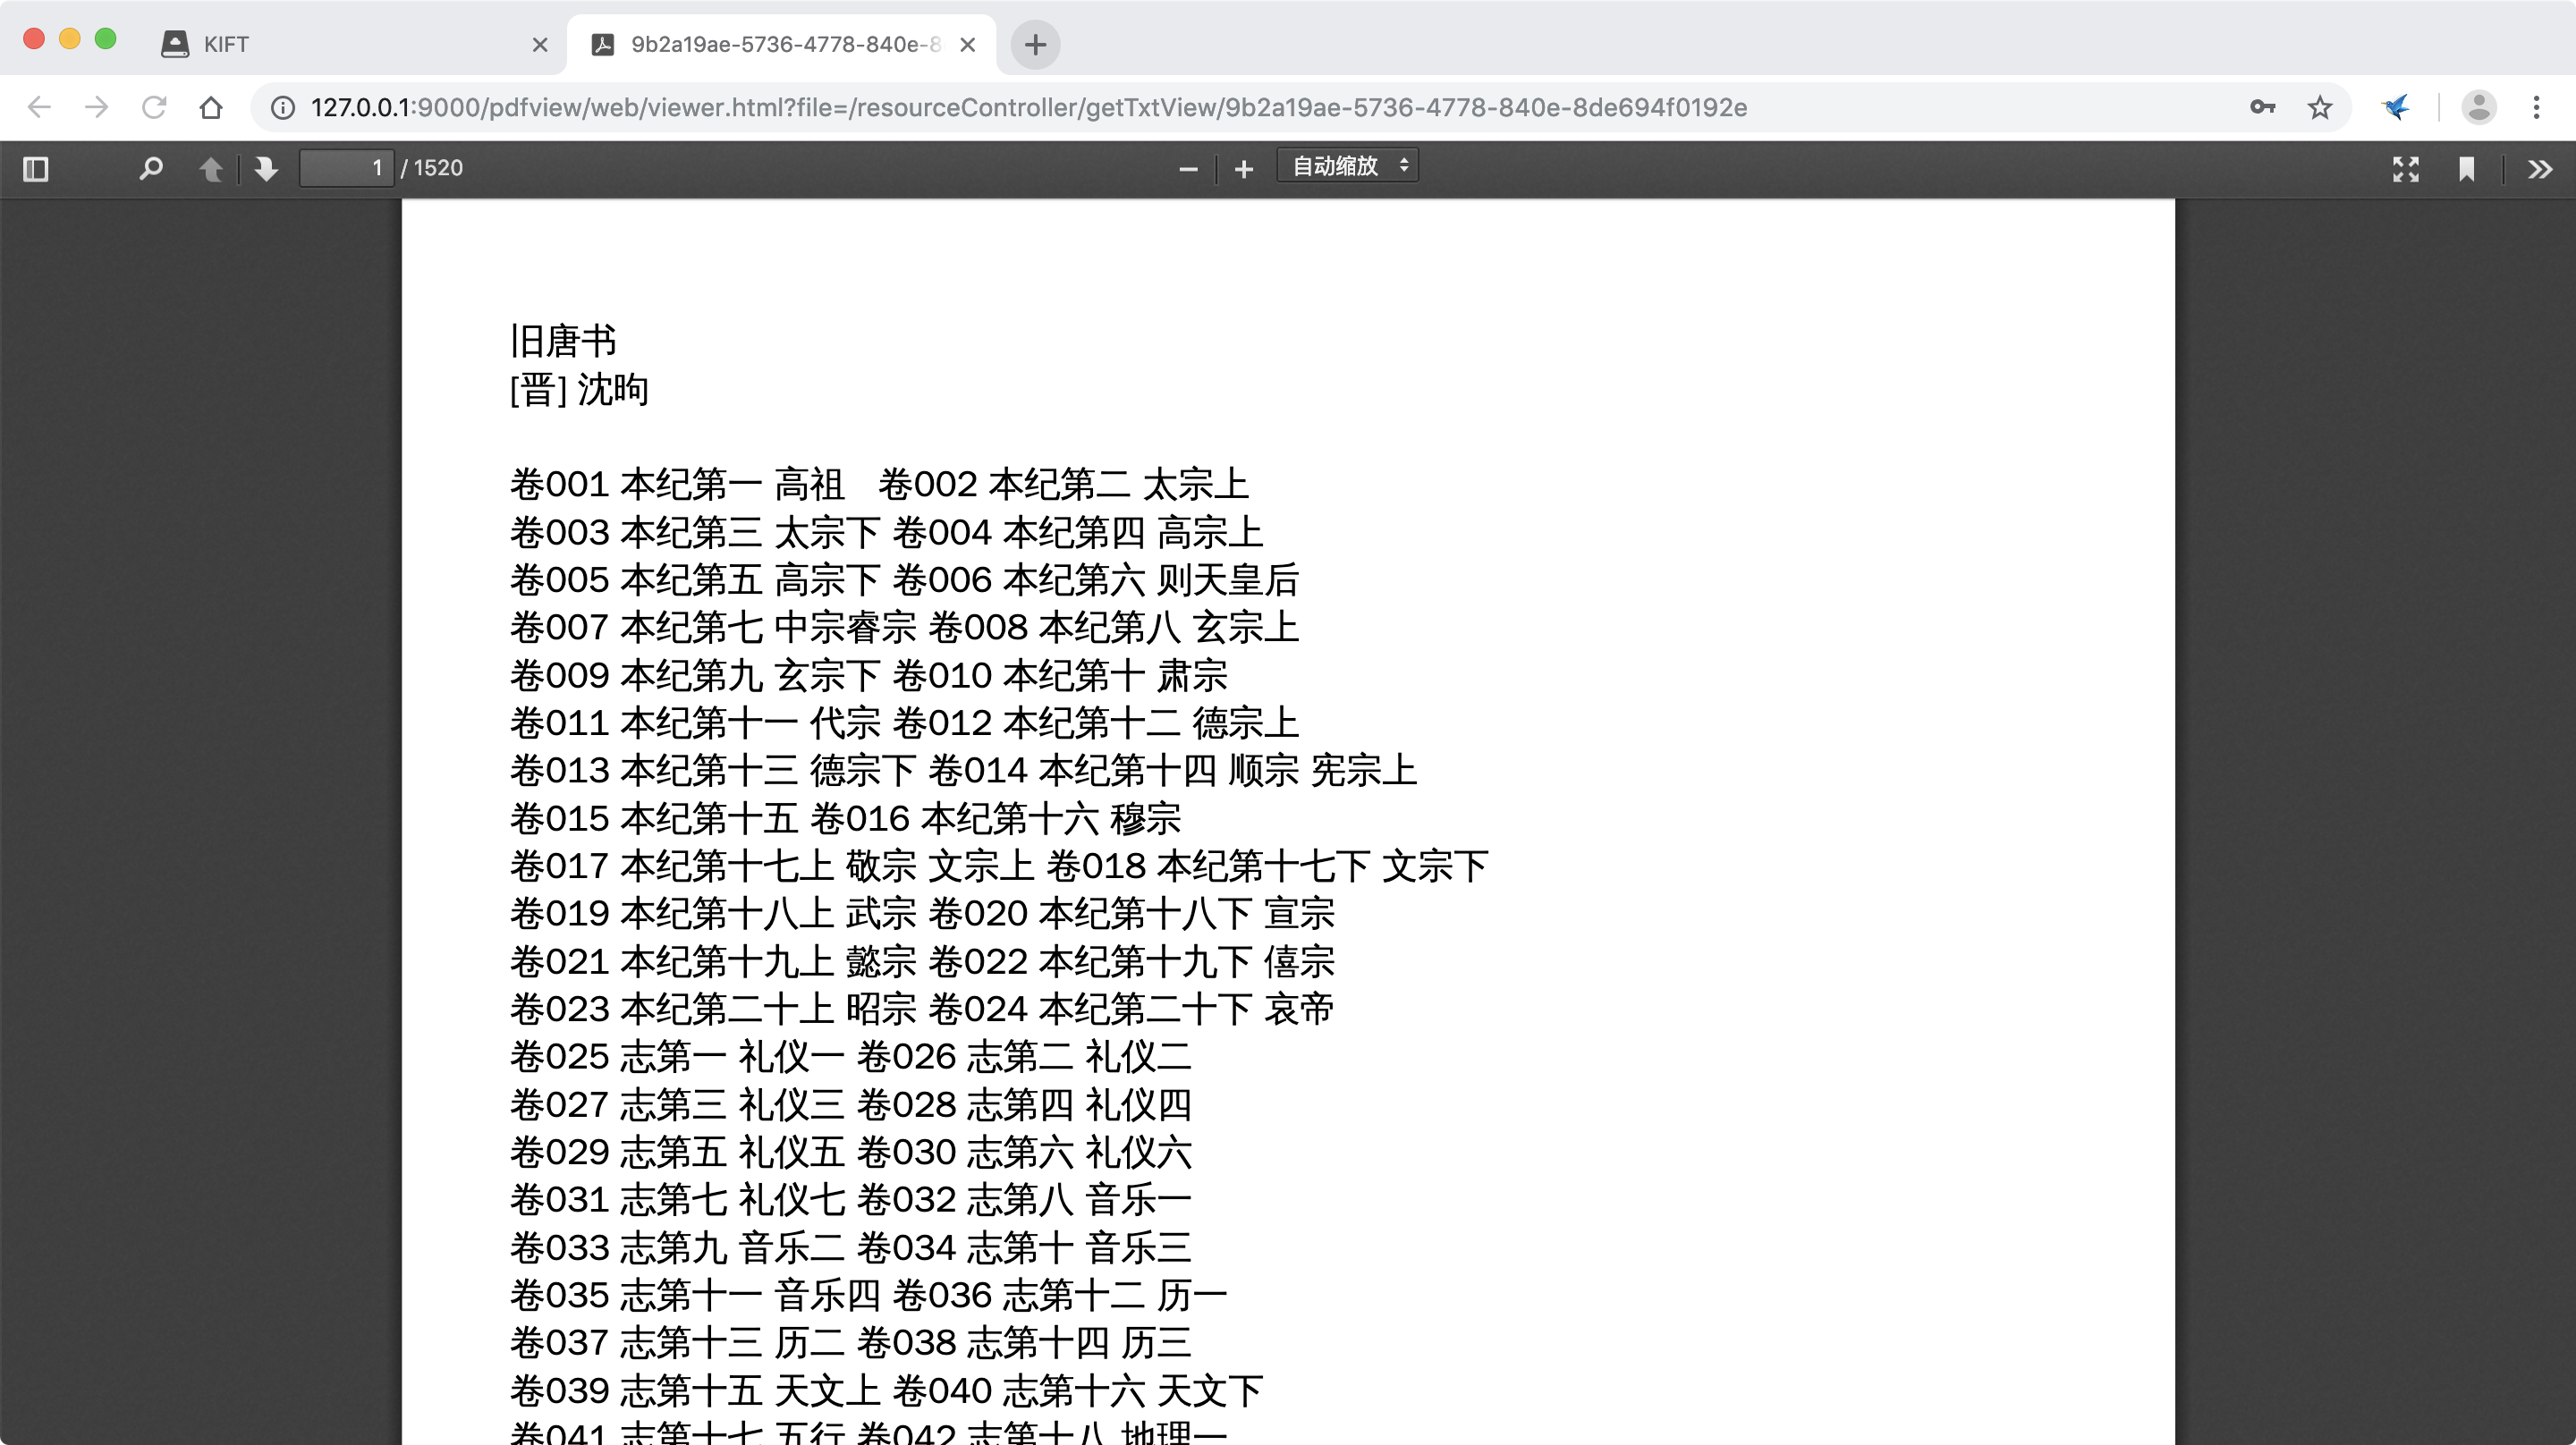This screenshot has height=1445, width=2576.
Task: Click 卷006 本纪第六 则天皇后 entry
Action: click(x=1096, y=580)
